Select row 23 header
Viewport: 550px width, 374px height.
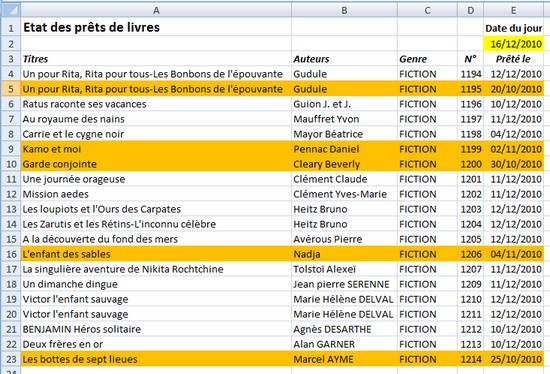click(11, 359)
